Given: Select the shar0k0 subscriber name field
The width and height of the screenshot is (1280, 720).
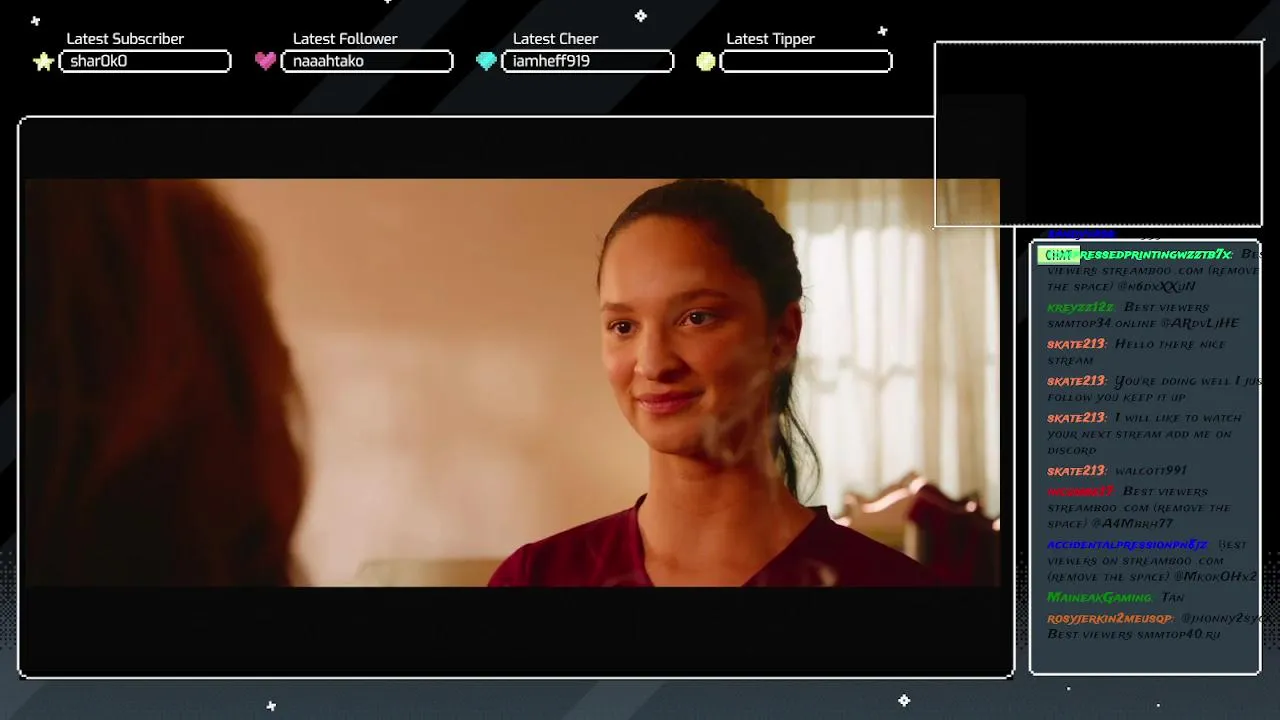Looking at the screenshot, I should (145, 61).
